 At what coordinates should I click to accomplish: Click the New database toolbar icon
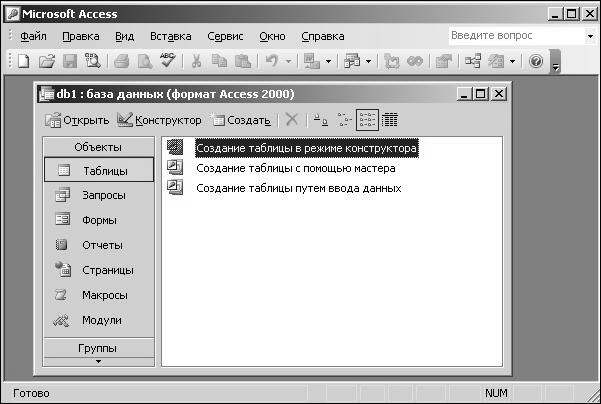pos(24,61)
